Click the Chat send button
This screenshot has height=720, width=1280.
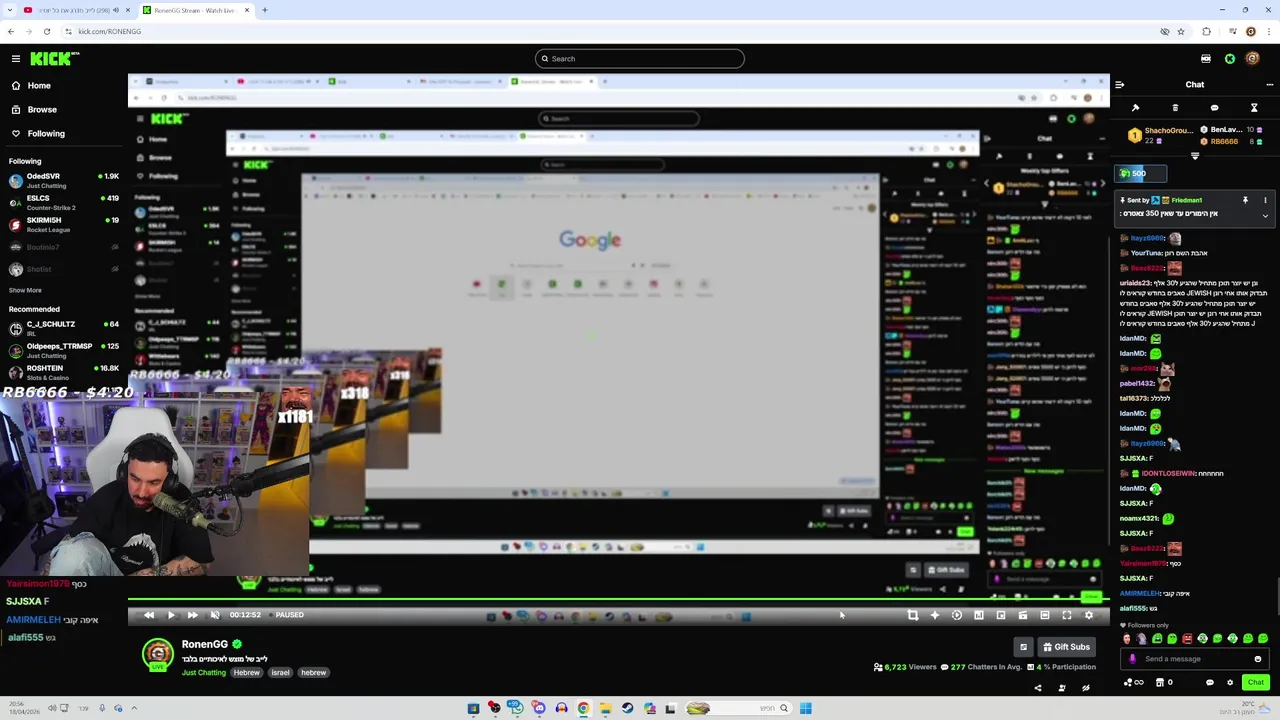coord(1256,683)
